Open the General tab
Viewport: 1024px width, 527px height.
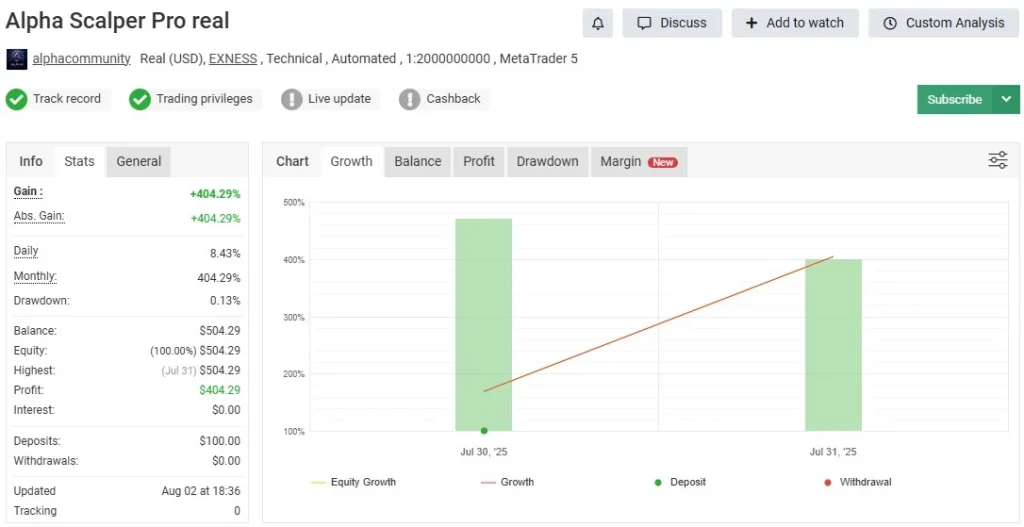[x=138, y=161]
